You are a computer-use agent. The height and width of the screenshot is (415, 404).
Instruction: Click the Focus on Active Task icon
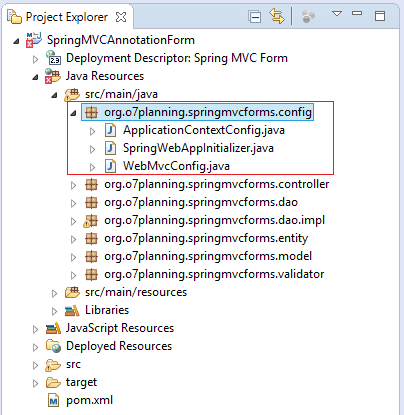[308, 16]
